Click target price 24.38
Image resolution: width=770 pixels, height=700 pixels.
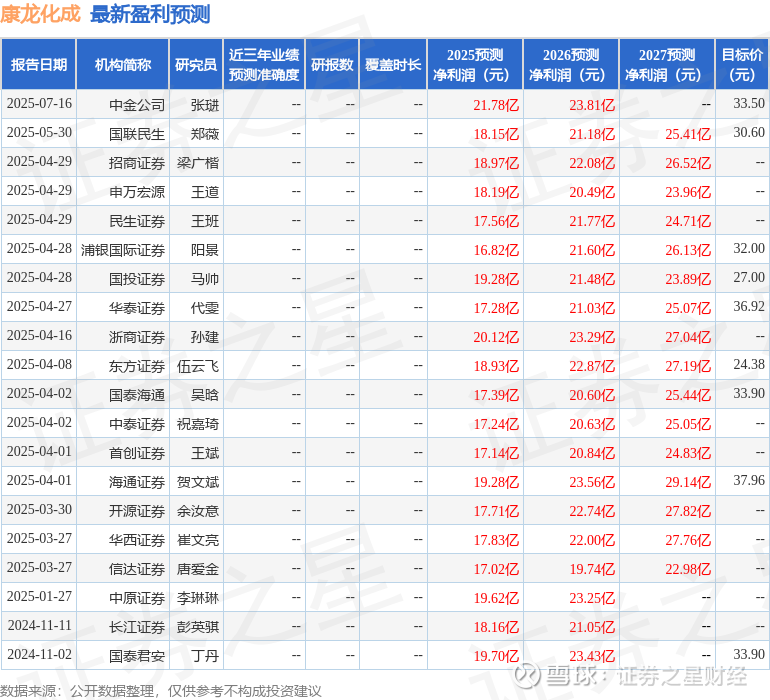pos(749,364)
